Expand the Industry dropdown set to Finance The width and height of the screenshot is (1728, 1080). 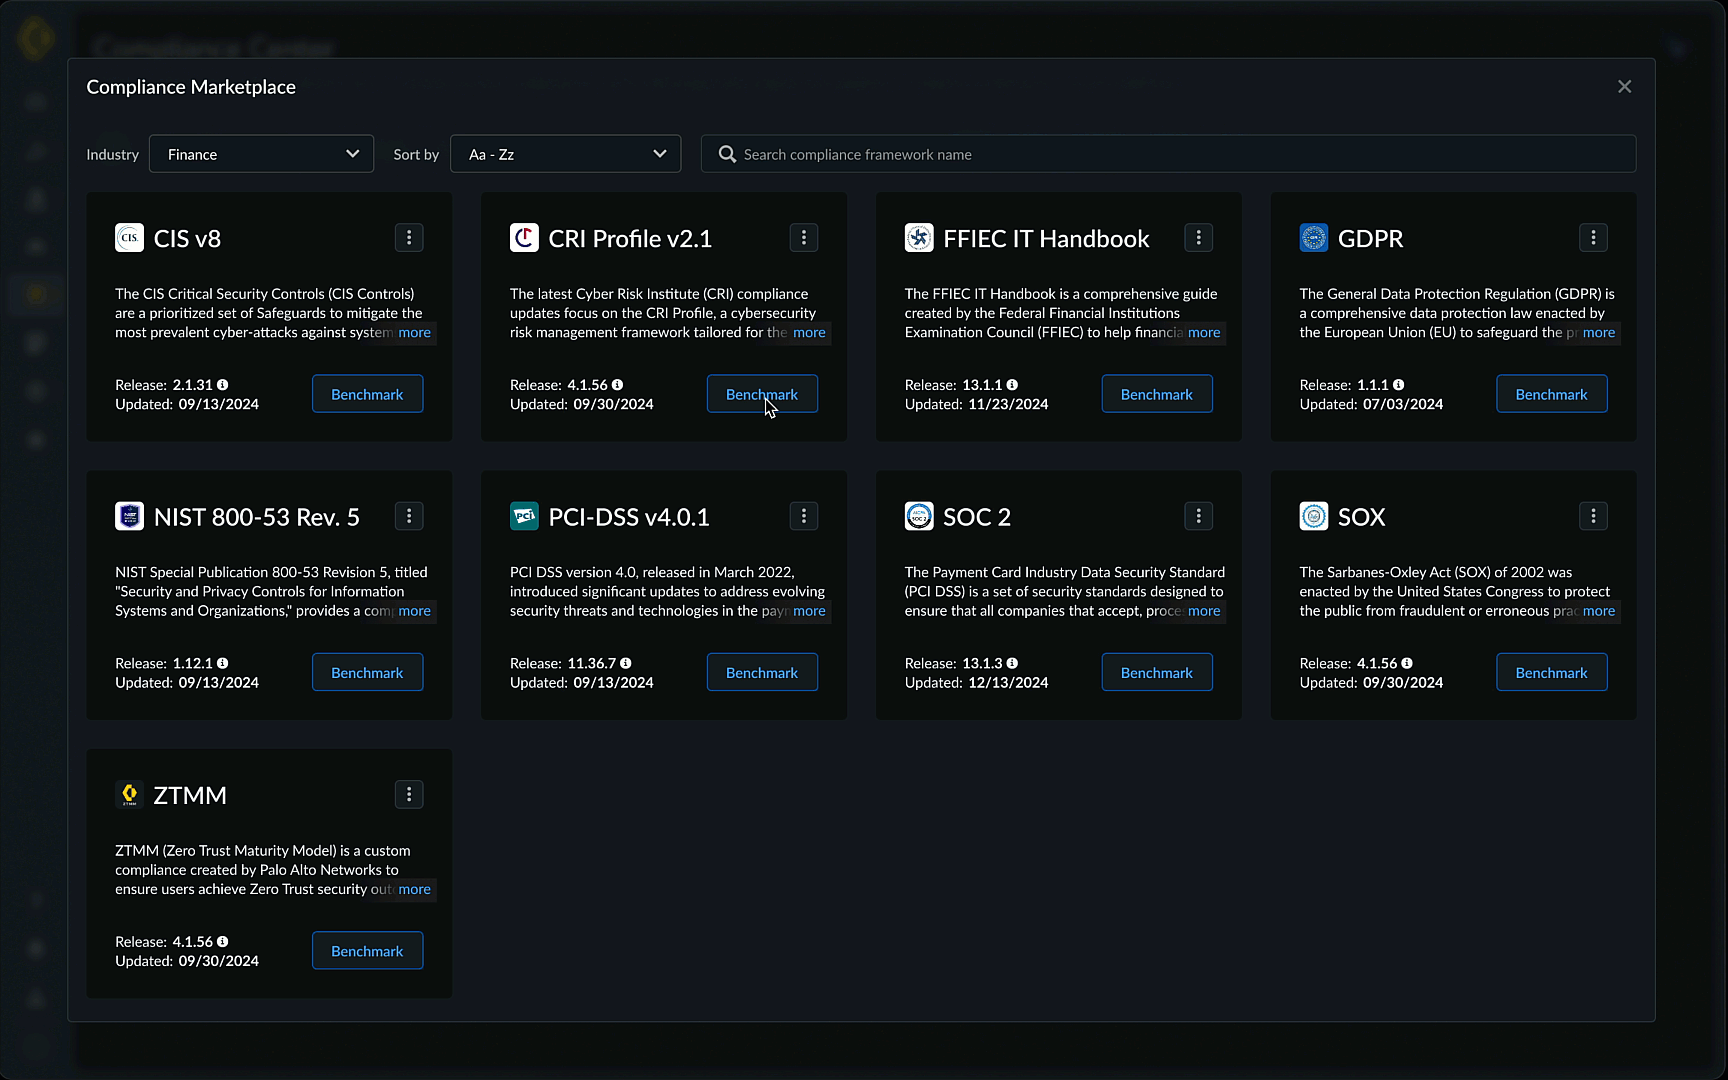click(261, 154)
